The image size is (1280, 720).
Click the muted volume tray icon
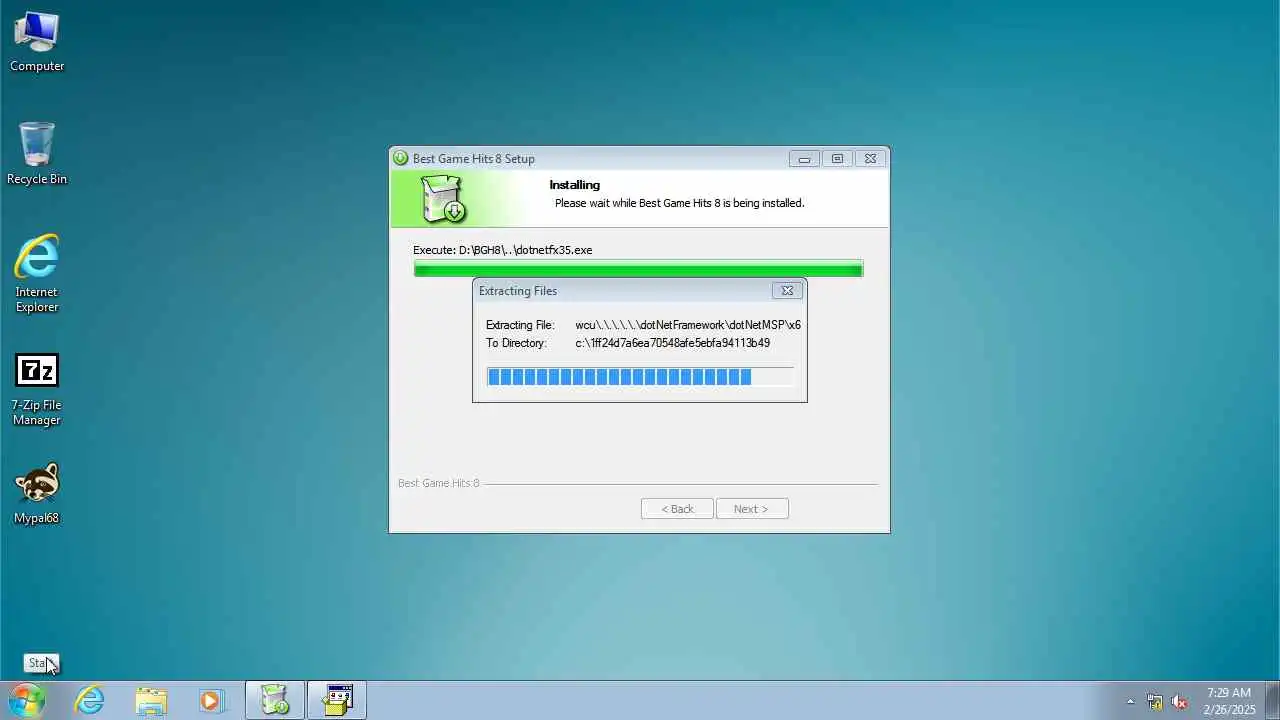coord(1179,701)
